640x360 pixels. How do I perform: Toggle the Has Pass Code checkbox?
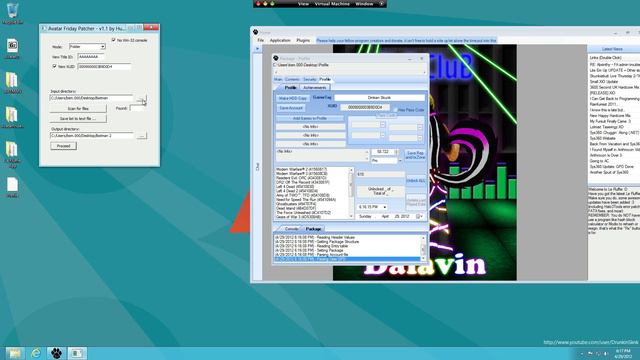click(395, 110)
